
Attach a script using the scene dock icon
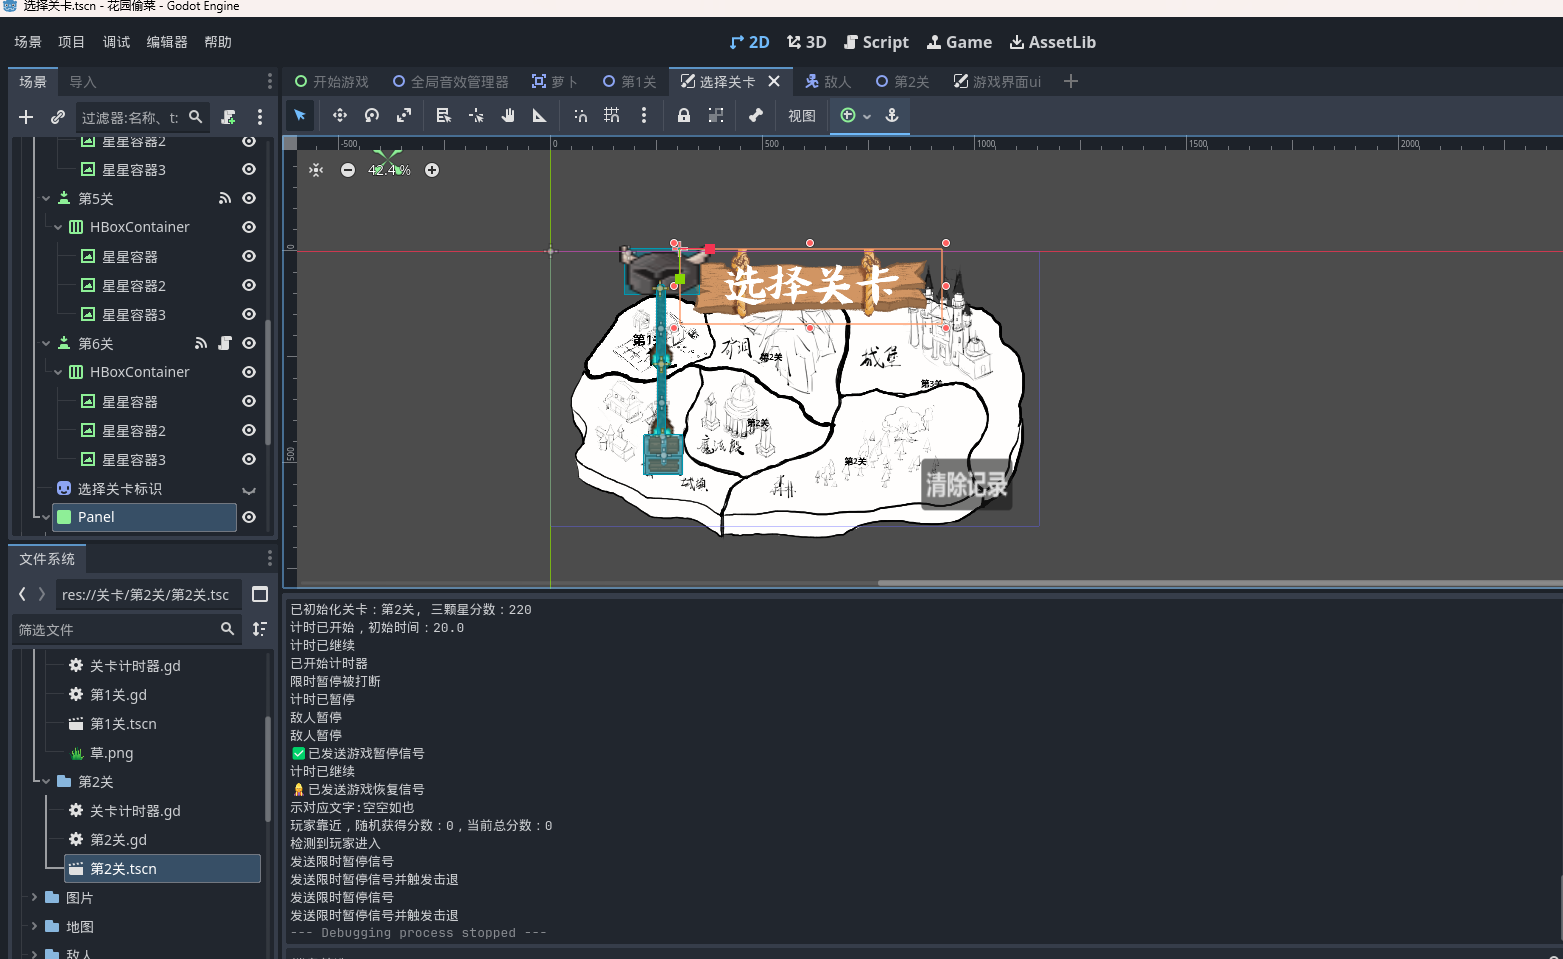tap(228, 117)
